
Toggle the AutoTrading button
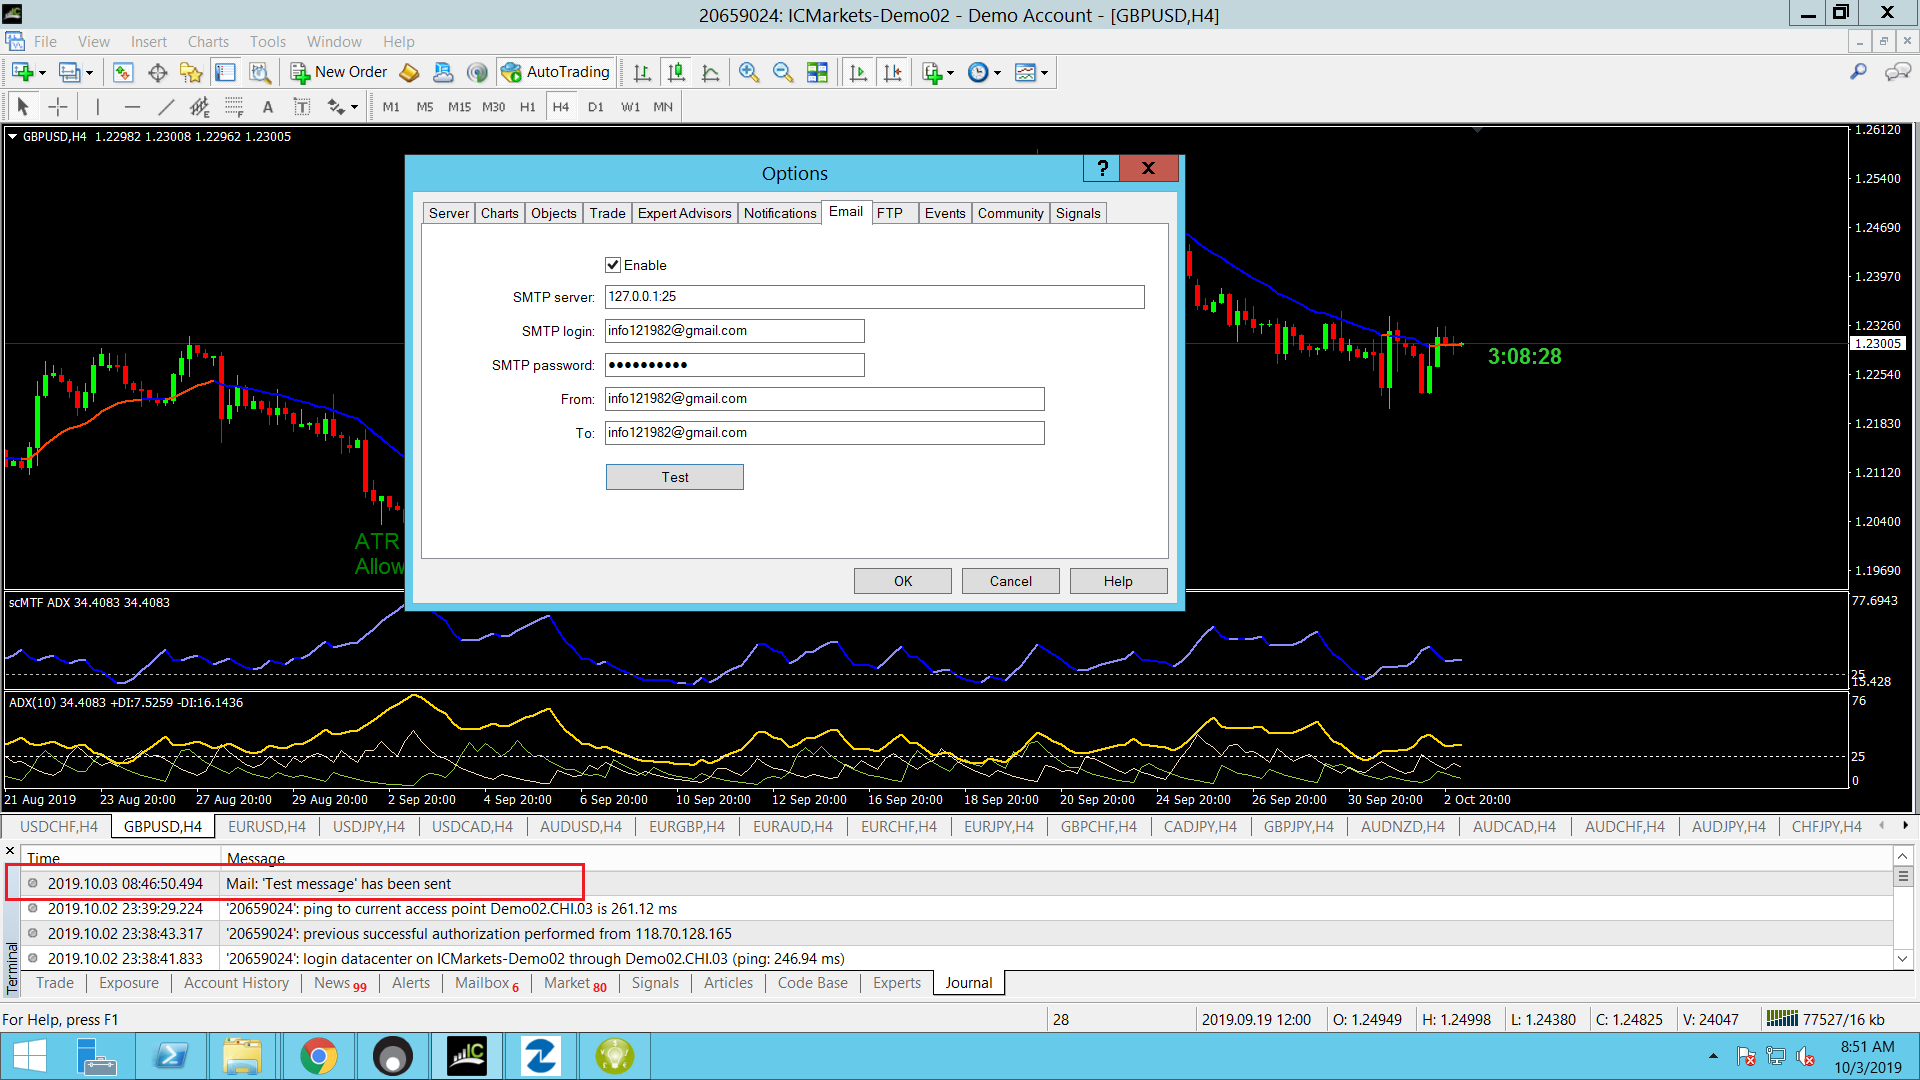tap(556, 72)
